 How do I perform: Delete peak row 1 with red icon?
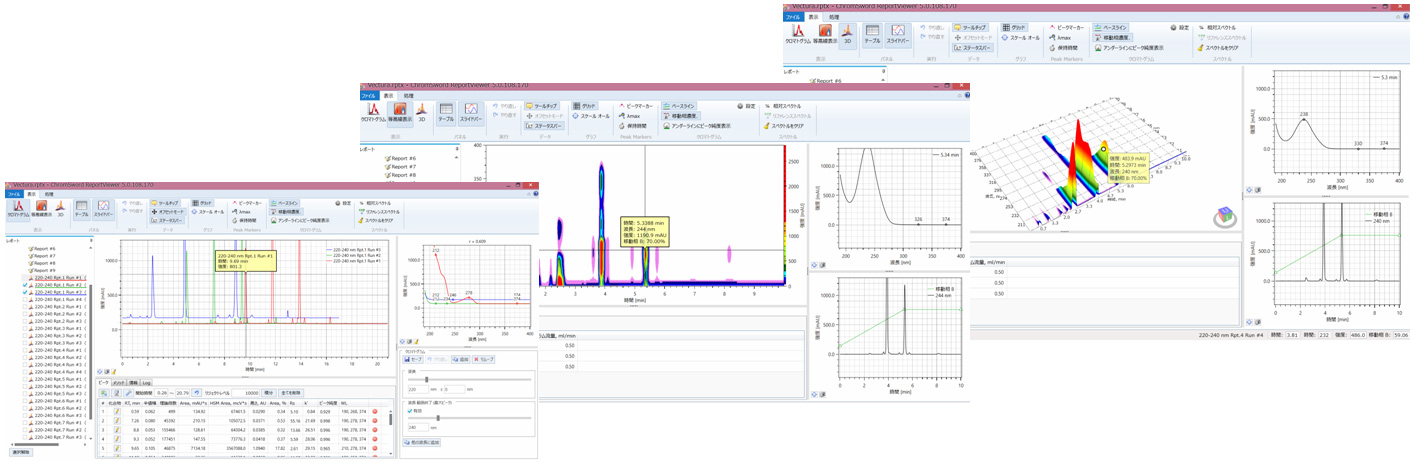pyautogui.click(x=374, y=411)
